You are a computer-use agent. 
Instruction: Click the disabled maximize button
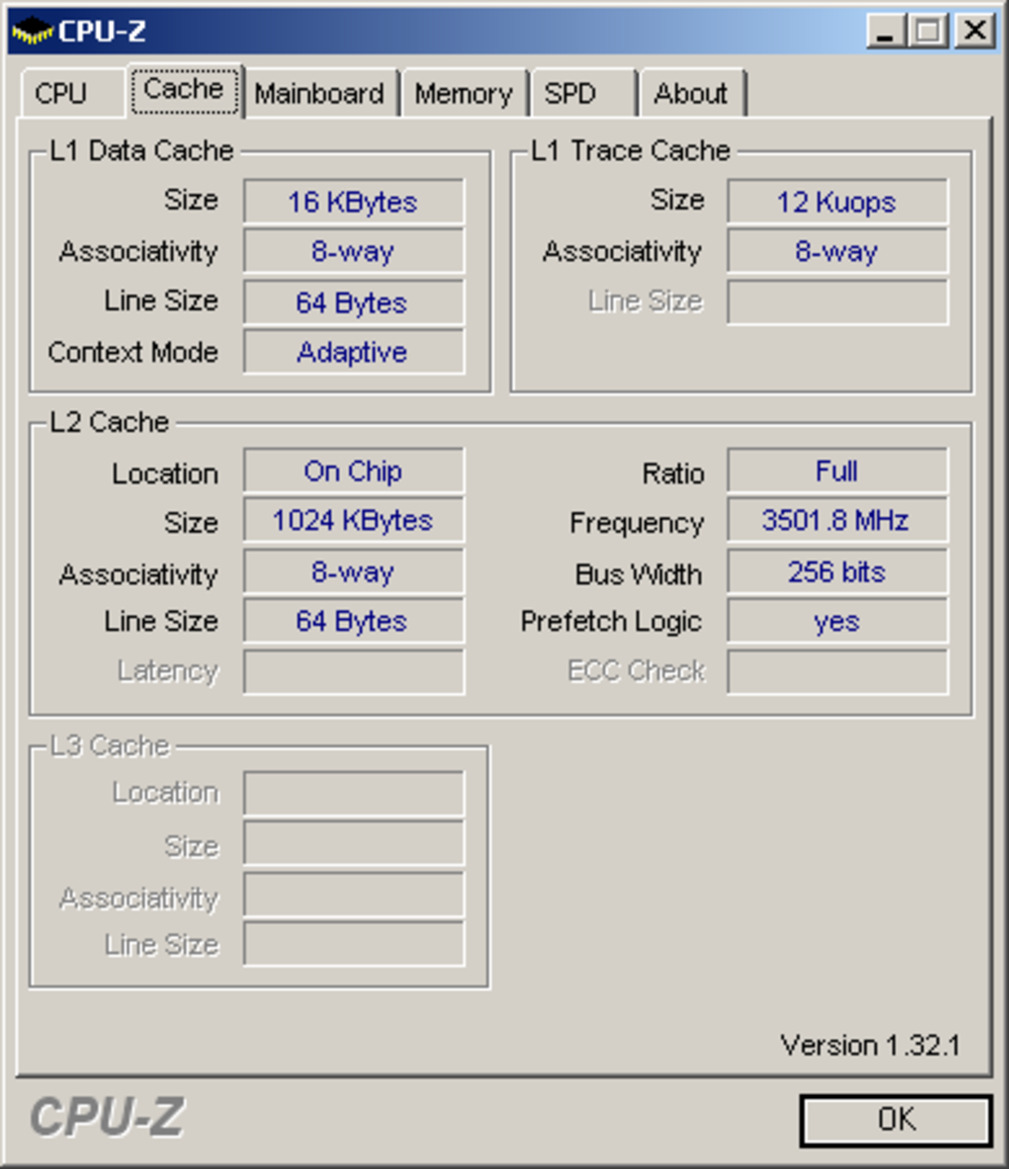(928, 31)
